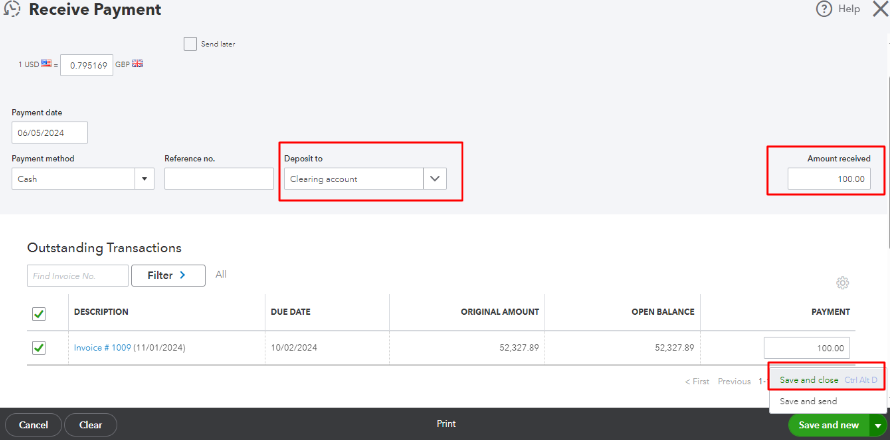Tick the Send later checkbox
Image resolution: width=890 pixels, height=440 pixels.
pos(190,44)
